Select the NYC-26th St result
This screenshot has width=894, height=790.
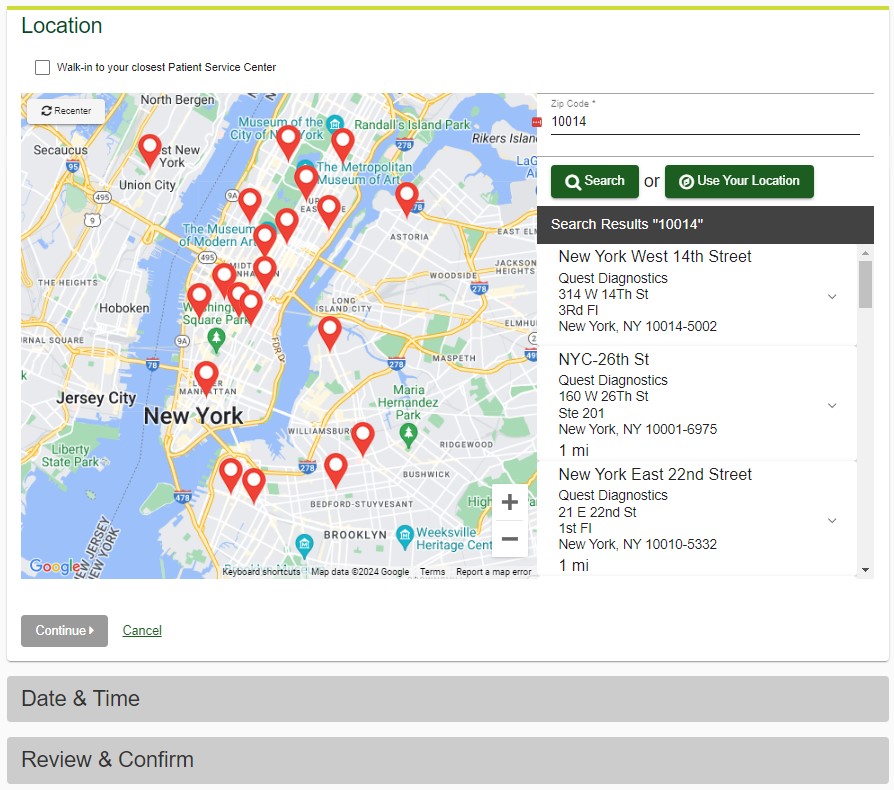(x=697, y=403)
